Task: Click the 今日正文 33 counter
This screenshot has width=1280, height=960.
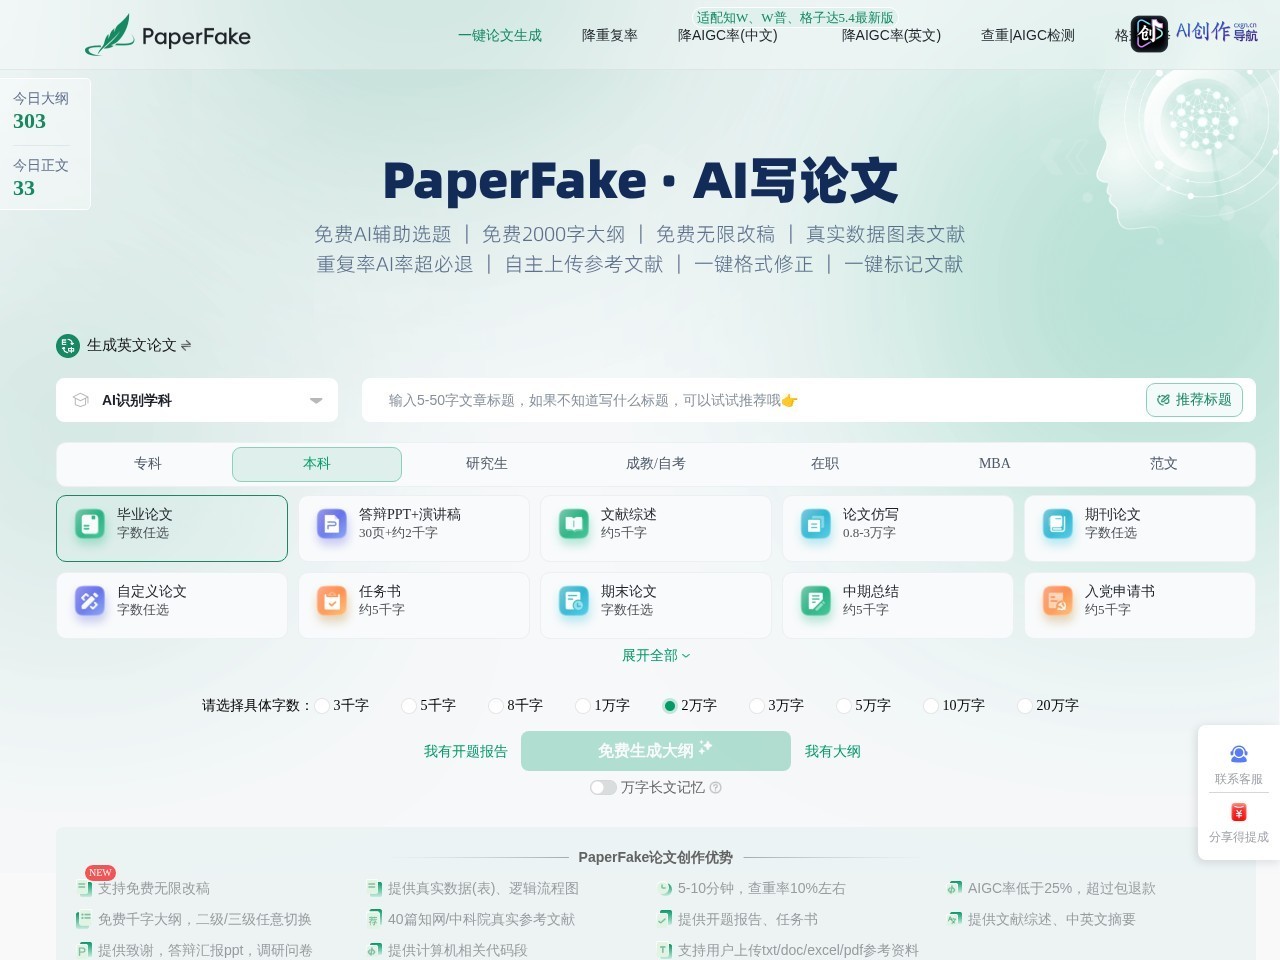Action: [x=41, y=177]
